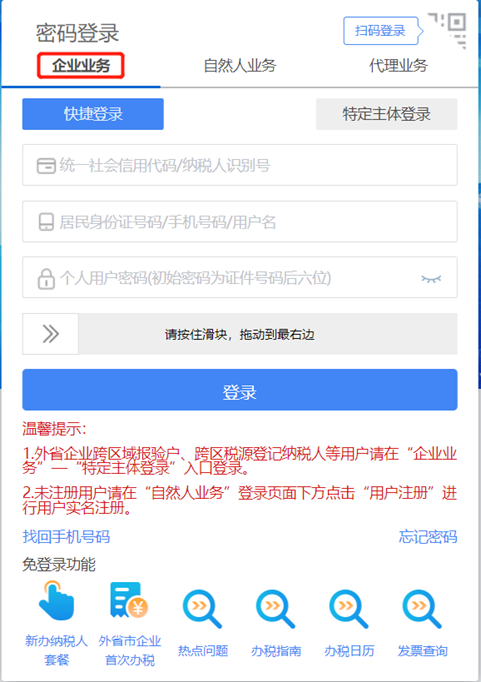
Task: Click the blue 登录 button
Action: click(x=240, y=390)
